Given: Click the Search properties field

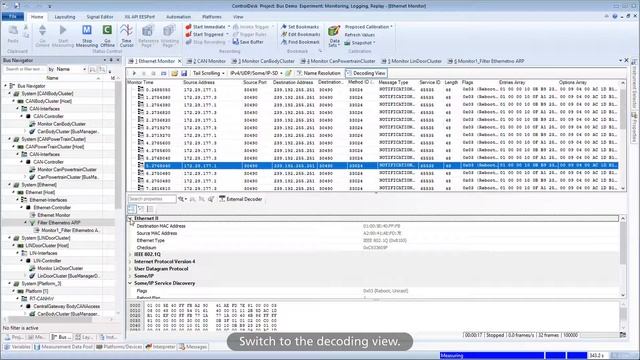Looking at the screenshot, I should tap(152, 199).
